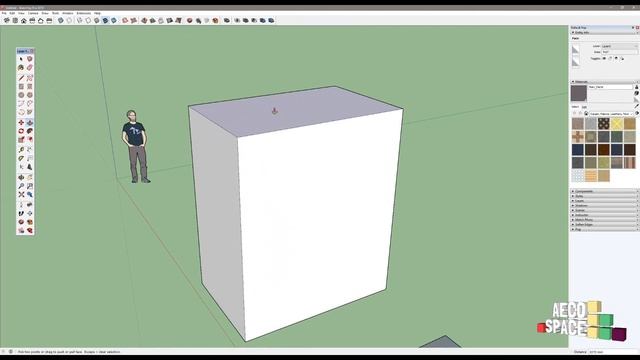Switch to materials Edit tab
Viewport: 640px width, 360px height.
click(x=584, y=107)
